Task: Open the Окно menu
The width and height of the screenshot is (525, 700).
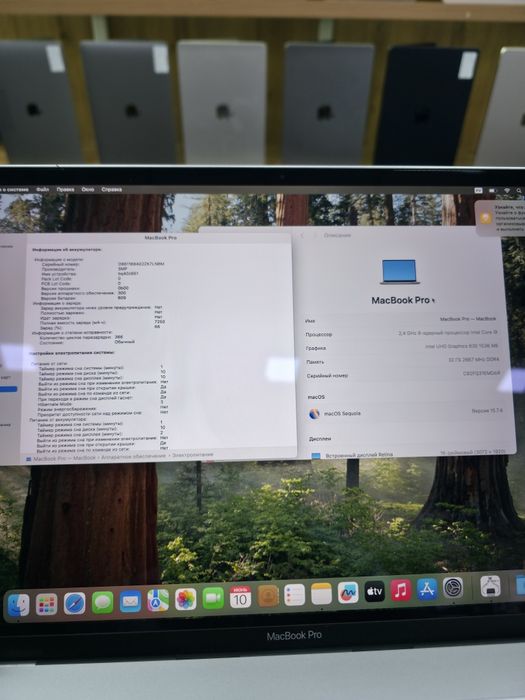Action: click(x=88, y=189)
